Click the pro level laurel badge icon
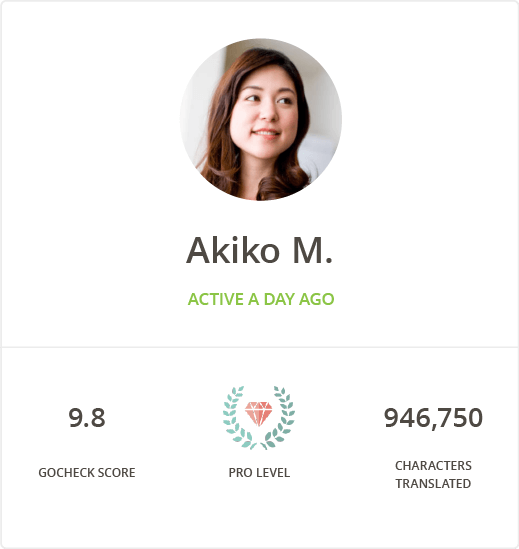This screenshot has width=519, height=549. click(259, 417)
